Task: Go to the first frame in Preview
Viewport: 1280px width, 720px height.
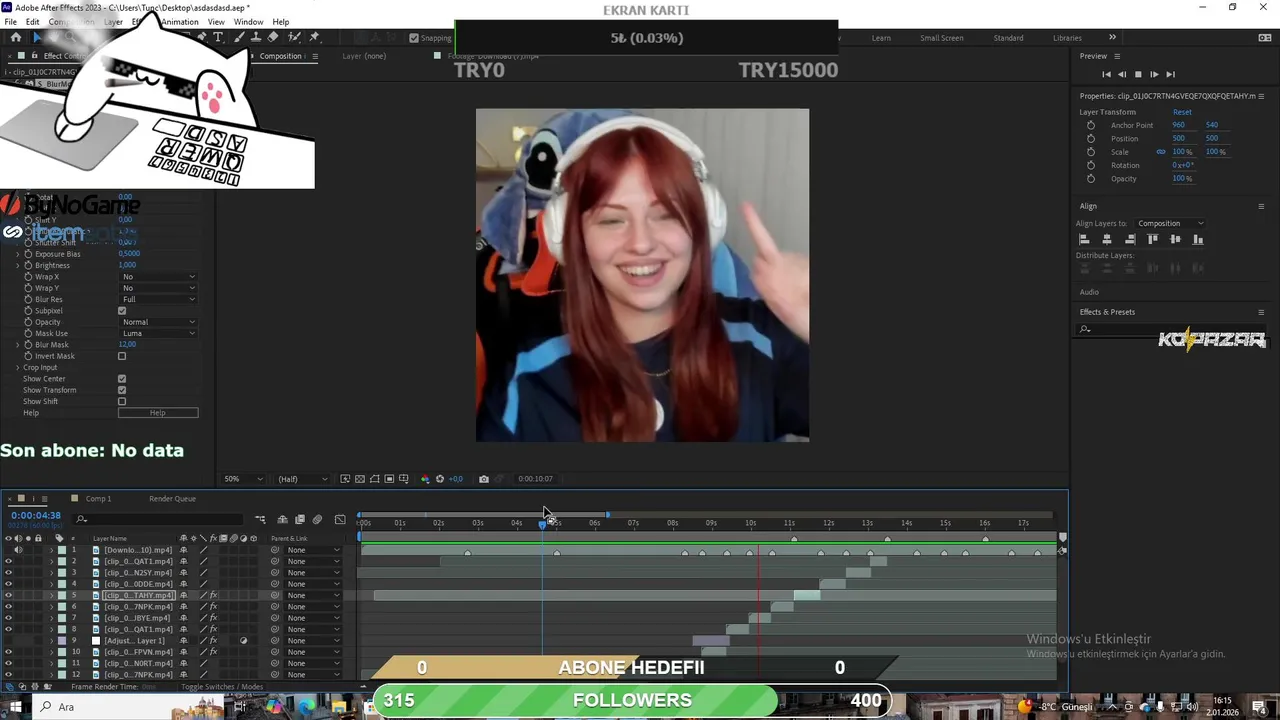Action: (x=1106, y=74)
